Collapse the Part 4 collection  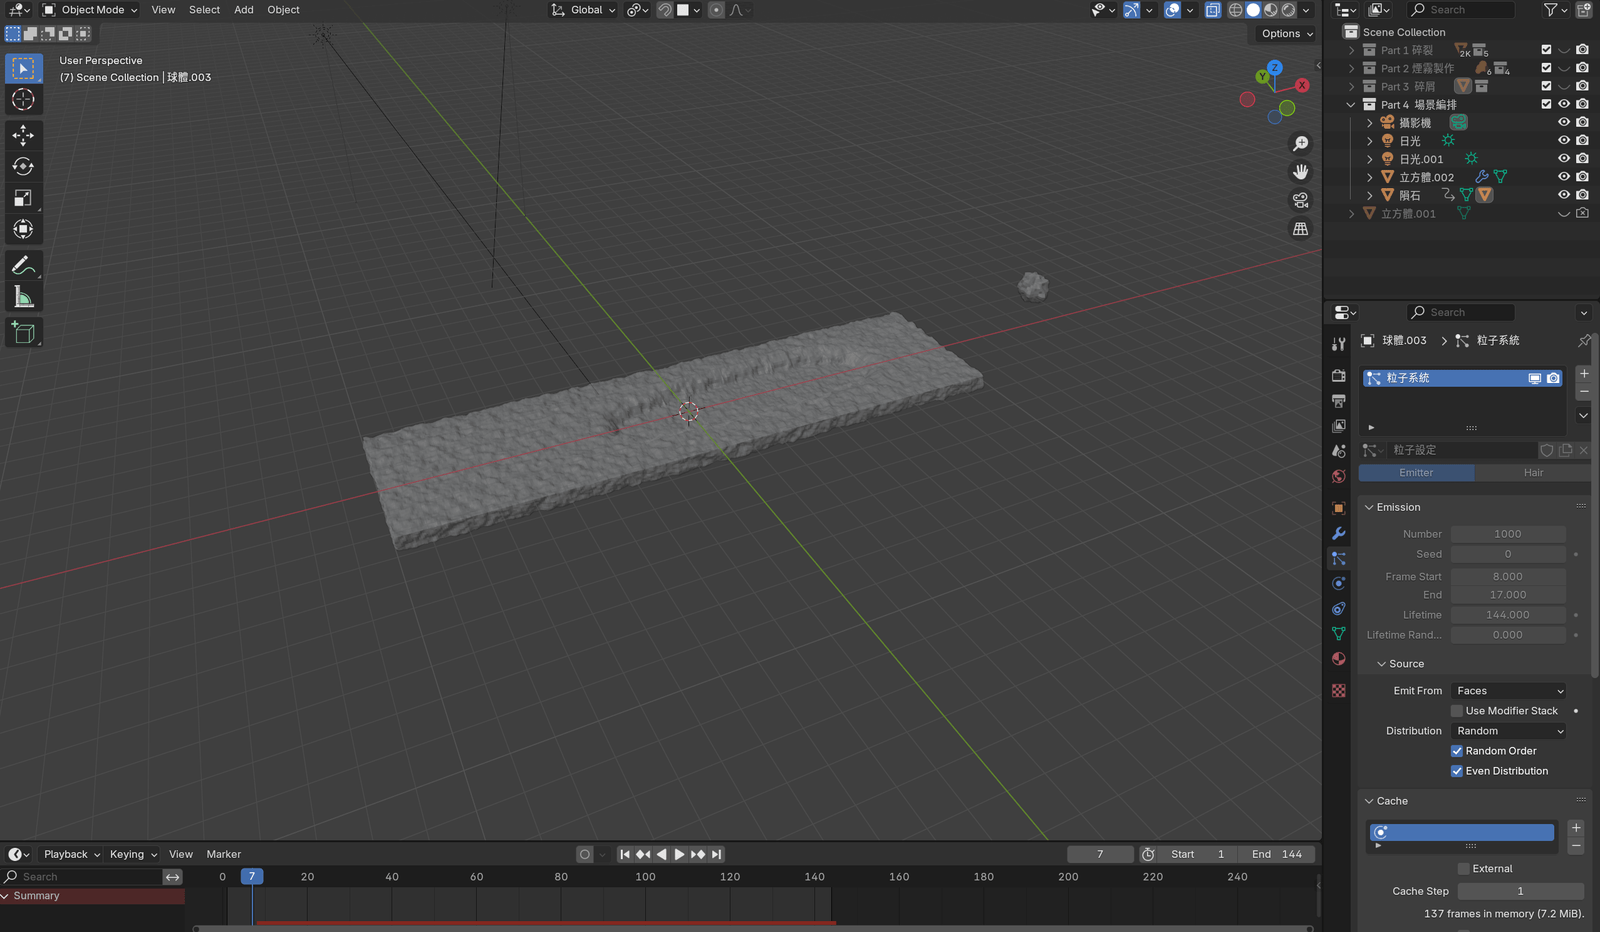point(1351,104)
